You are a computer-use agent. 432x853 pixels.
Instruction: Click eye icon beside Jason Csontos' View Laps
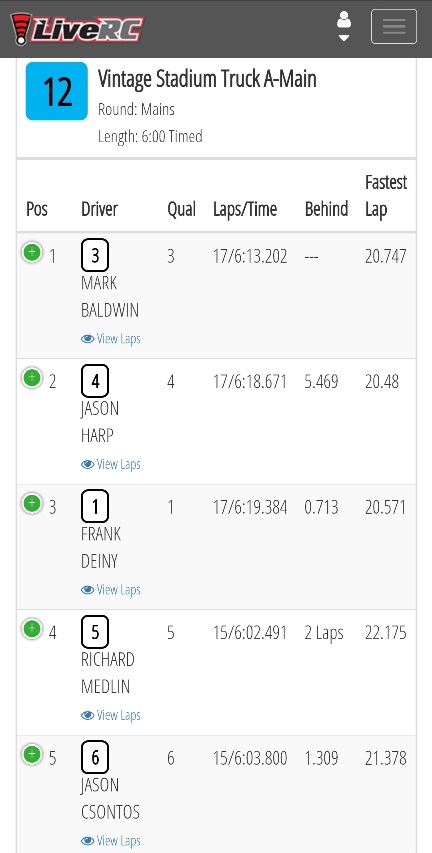click(x=88, y=841)
